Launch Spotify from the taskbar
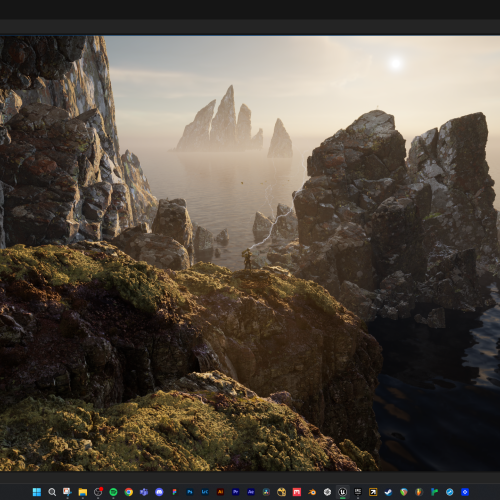This screenshot has width=500, height=500. tap(113, 492)
